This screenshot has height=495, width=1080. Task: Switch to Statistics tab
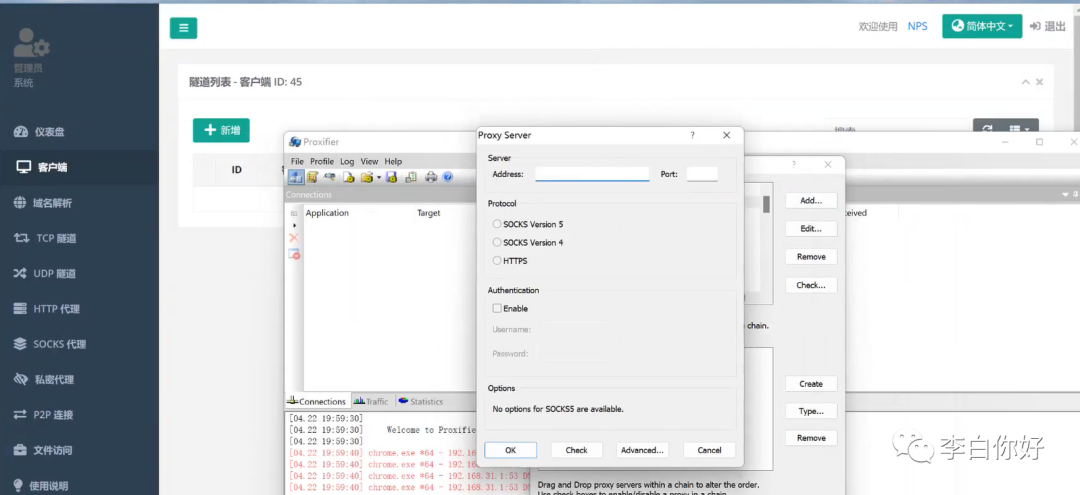tap(421, 401)
